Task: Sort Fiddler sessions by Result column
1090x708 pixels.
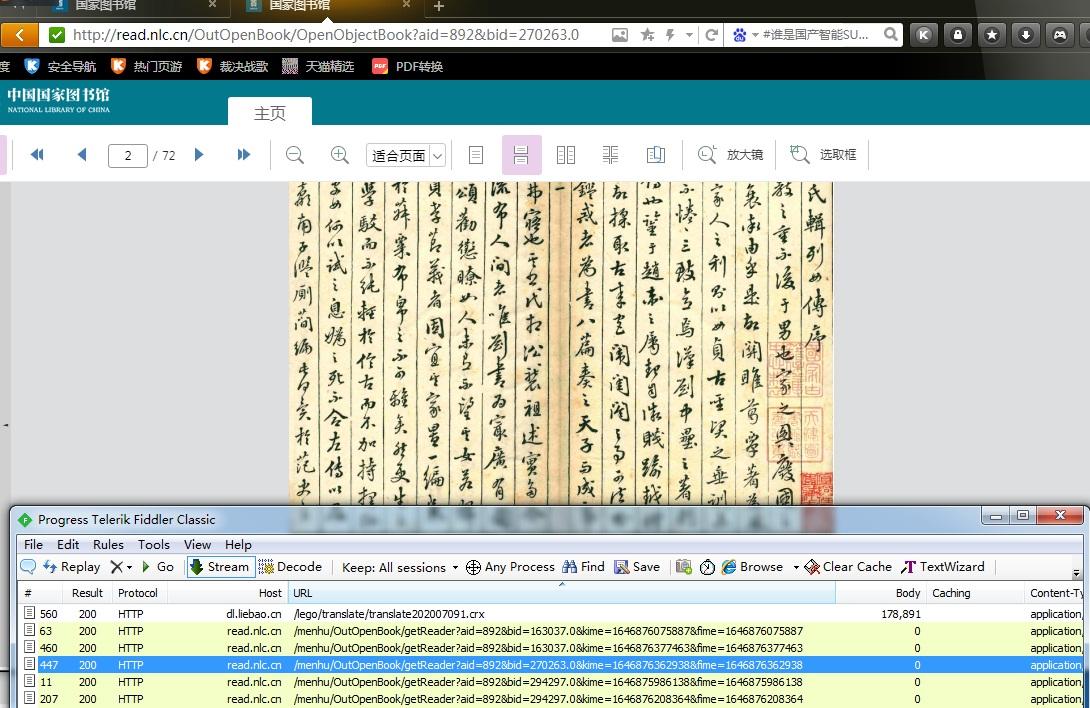Action: 88,593
